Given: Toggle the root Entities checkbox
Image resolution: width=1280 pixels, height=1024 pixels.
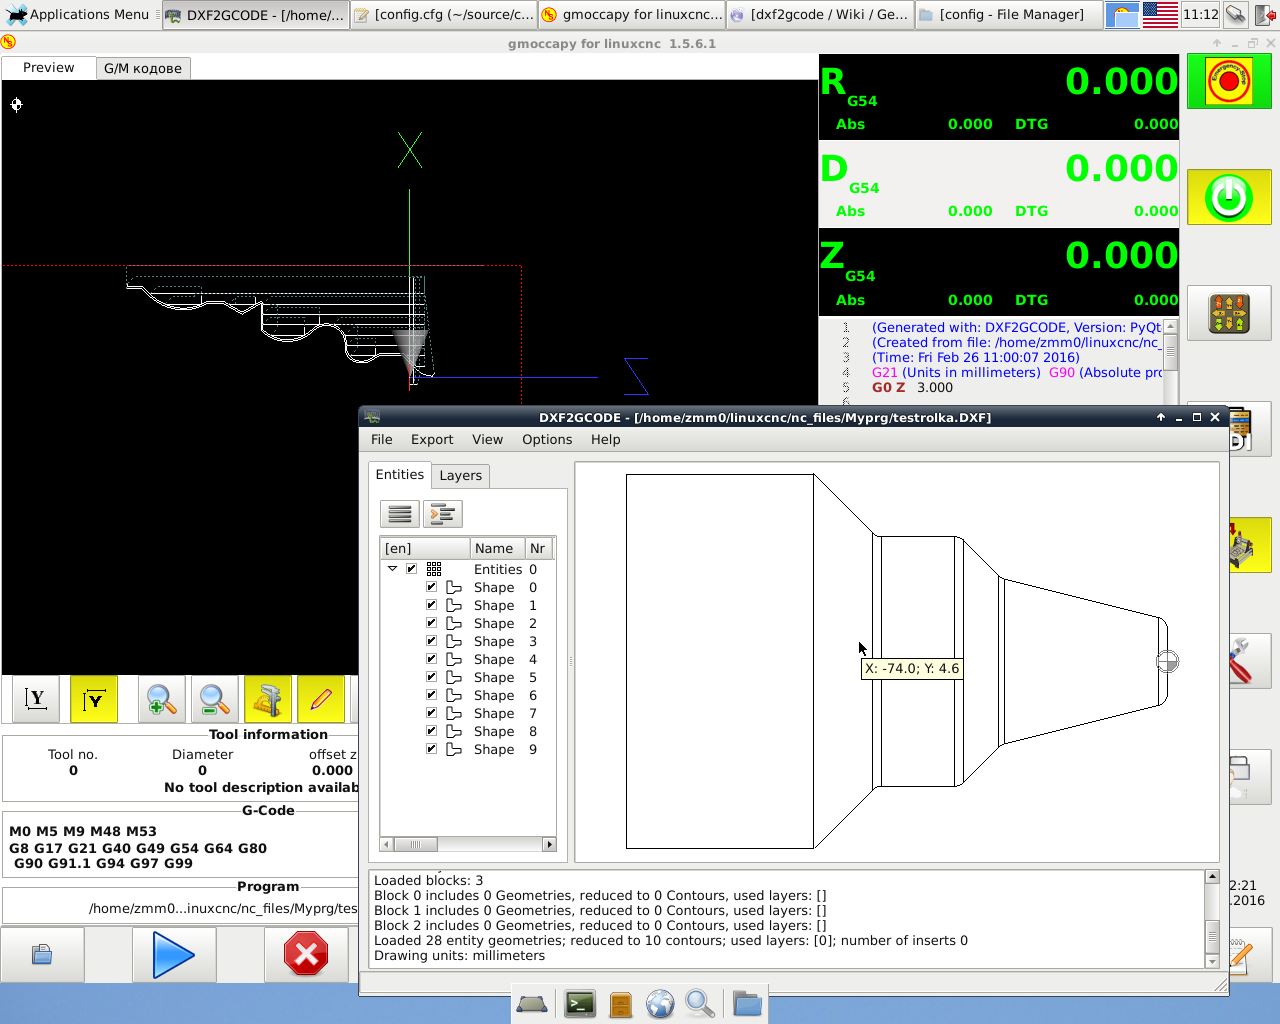Looking at the screenshot, I should (411, 569).
